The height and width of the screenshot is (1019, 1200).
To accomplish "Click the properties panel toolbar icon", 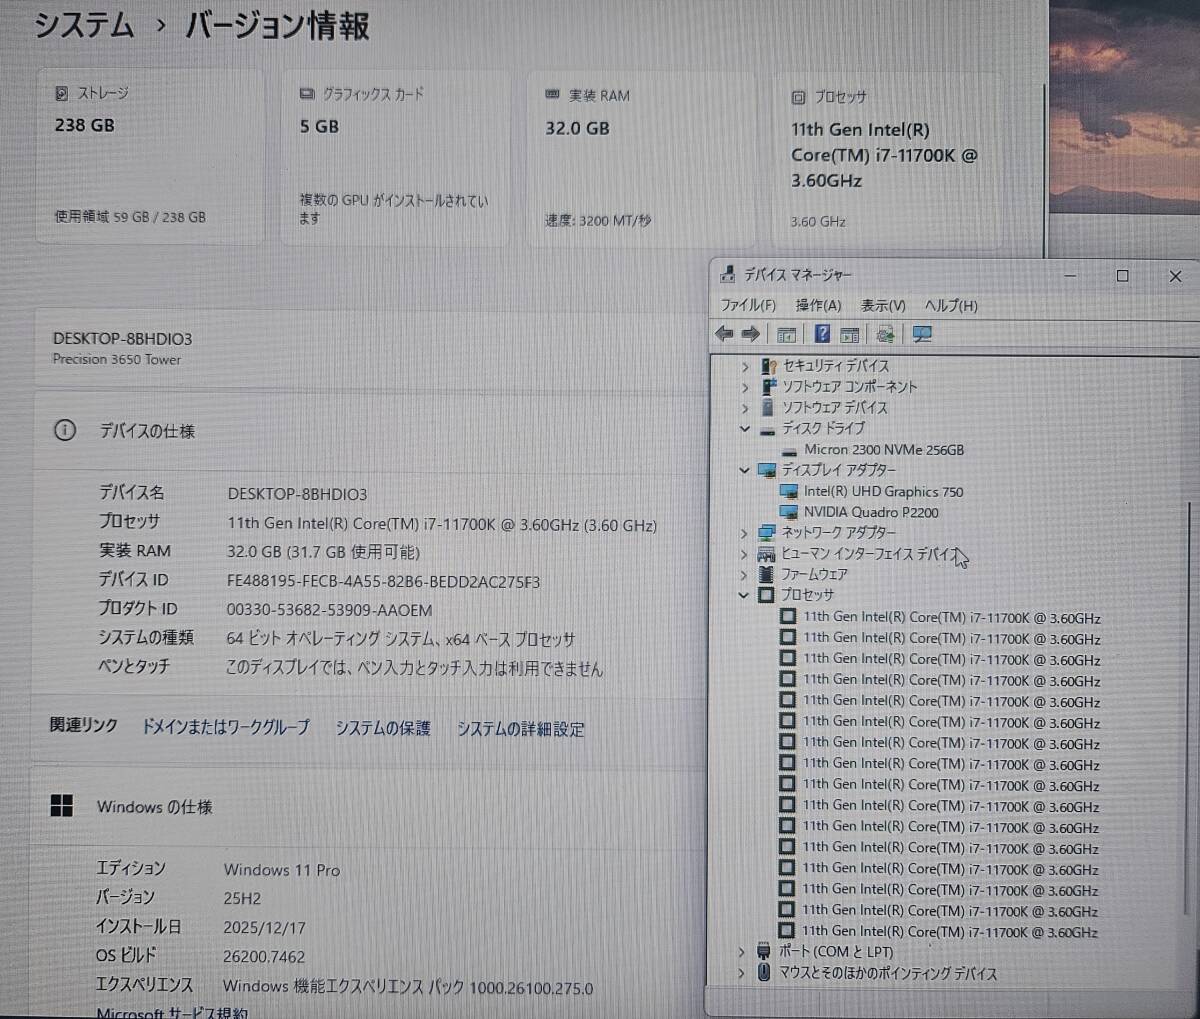I will tap(850, 335).
